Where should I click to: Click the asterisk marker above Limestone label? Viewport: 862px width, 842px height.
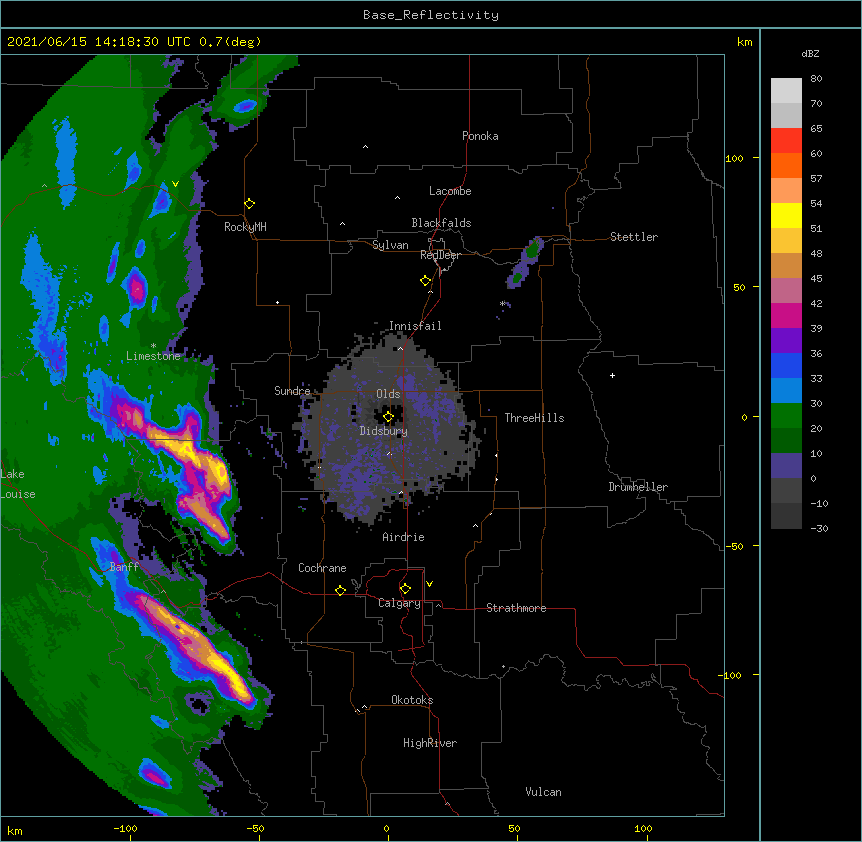[x=153, y=346]
